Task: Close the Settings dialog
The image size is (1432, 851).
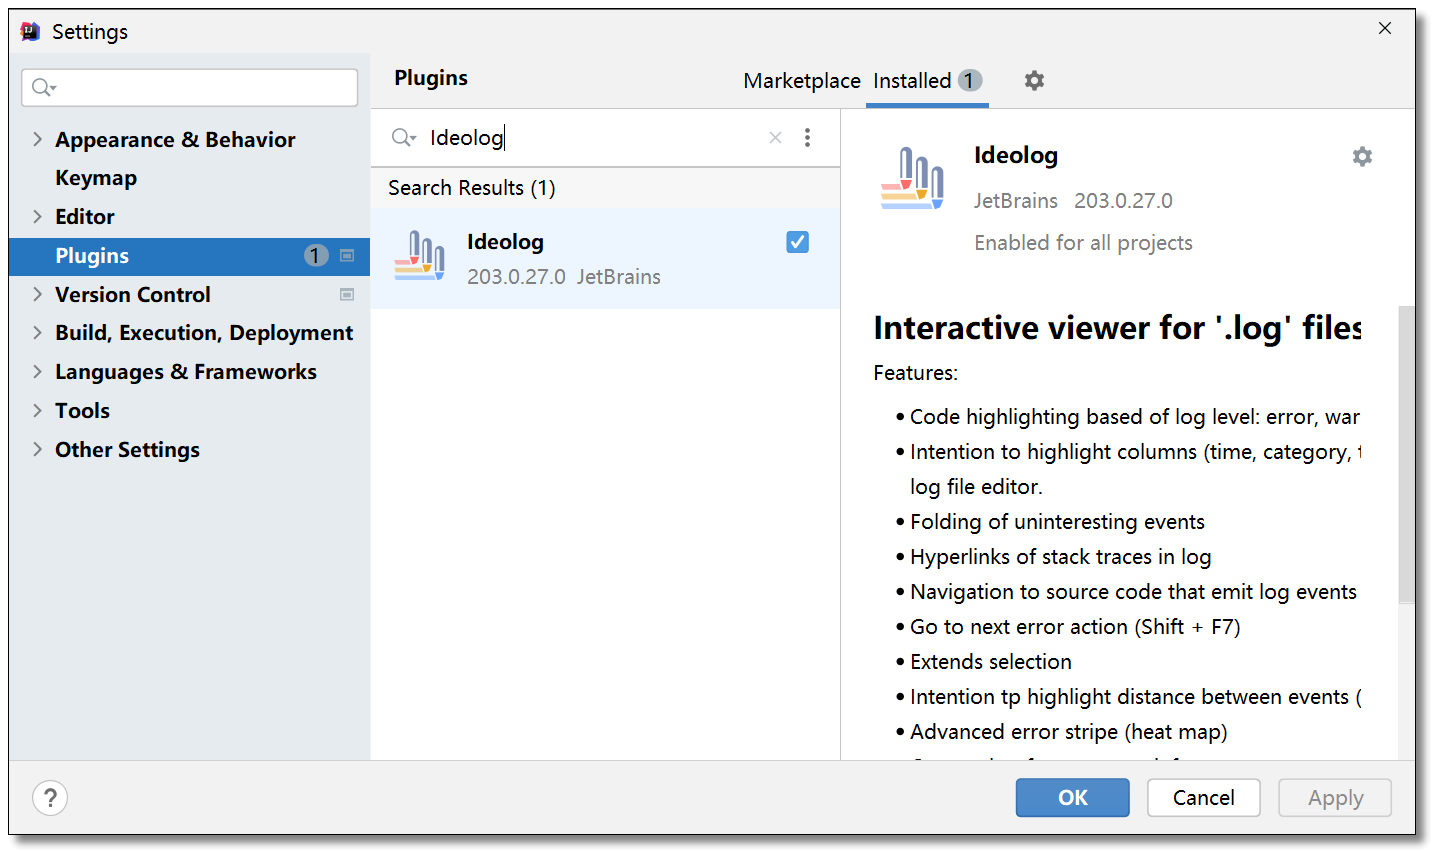Action: tap(1385, 28)
